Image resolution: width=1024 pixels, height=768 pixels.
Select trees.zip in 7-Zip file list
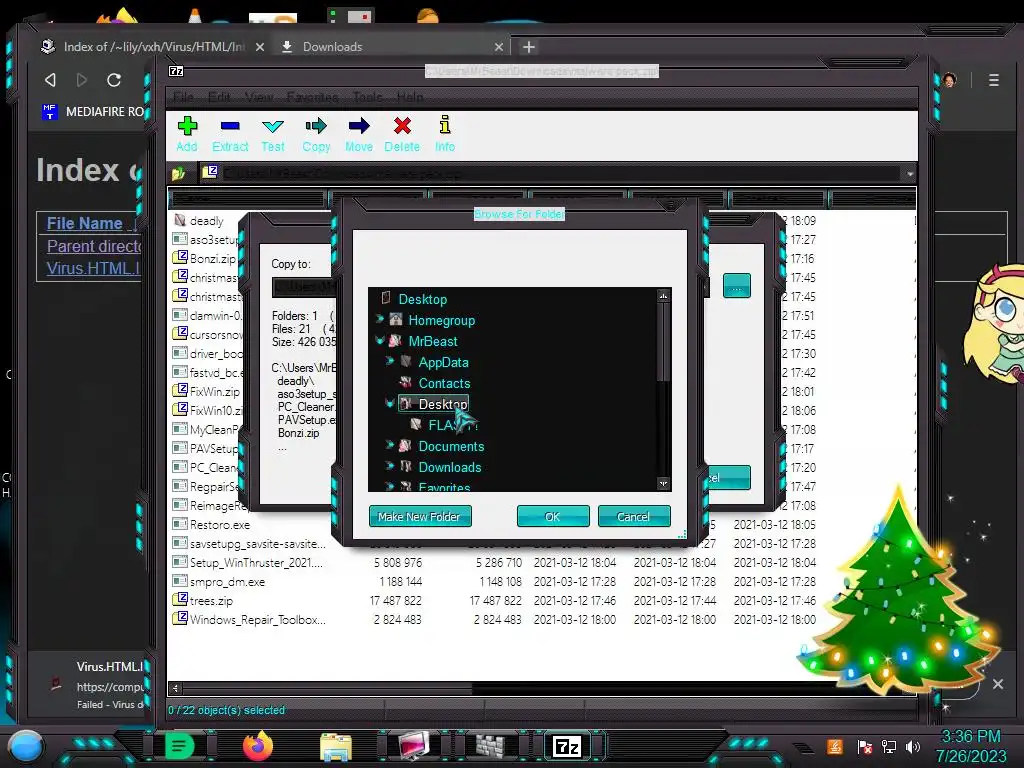[x=211, y=600]
